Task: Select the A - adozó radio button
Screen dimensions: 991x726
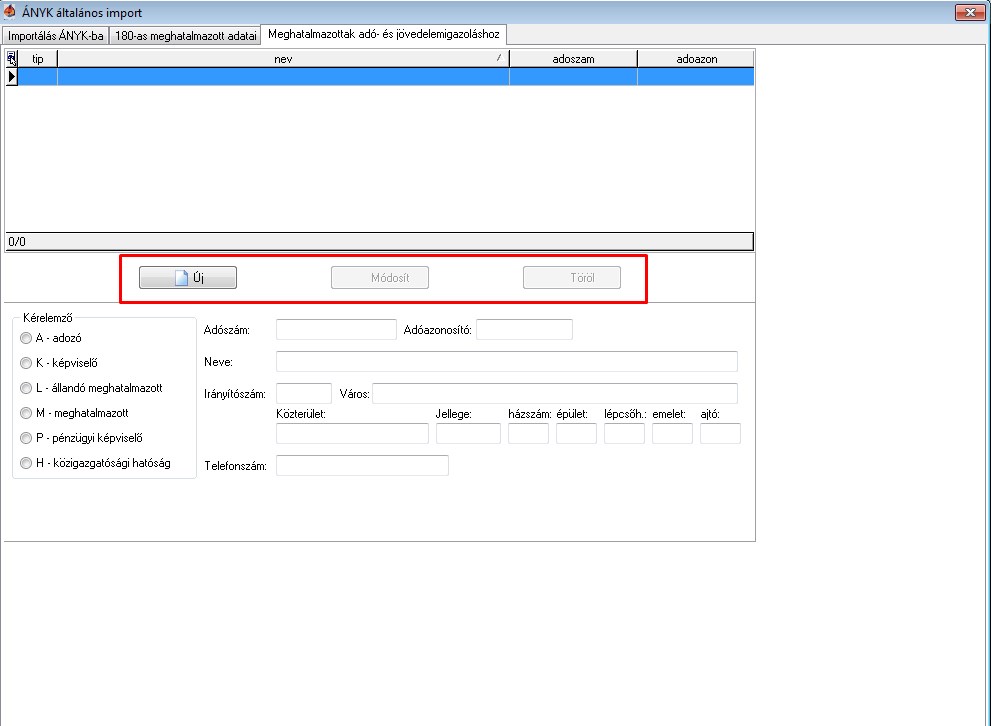Action: [x=26, y=338]
